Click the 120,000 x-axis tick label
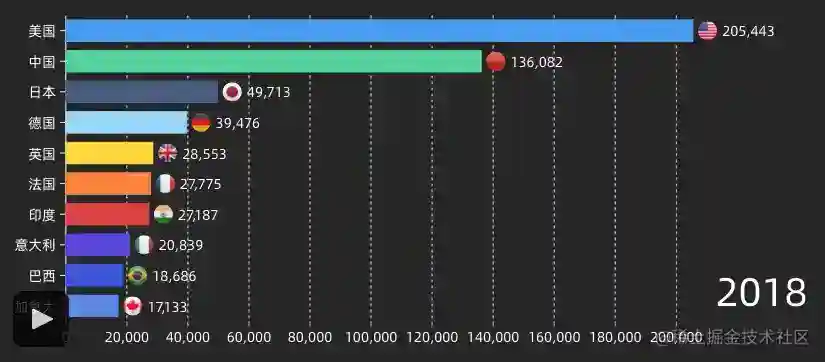This screenshot has width=825, height=362. tap(432, 337)
